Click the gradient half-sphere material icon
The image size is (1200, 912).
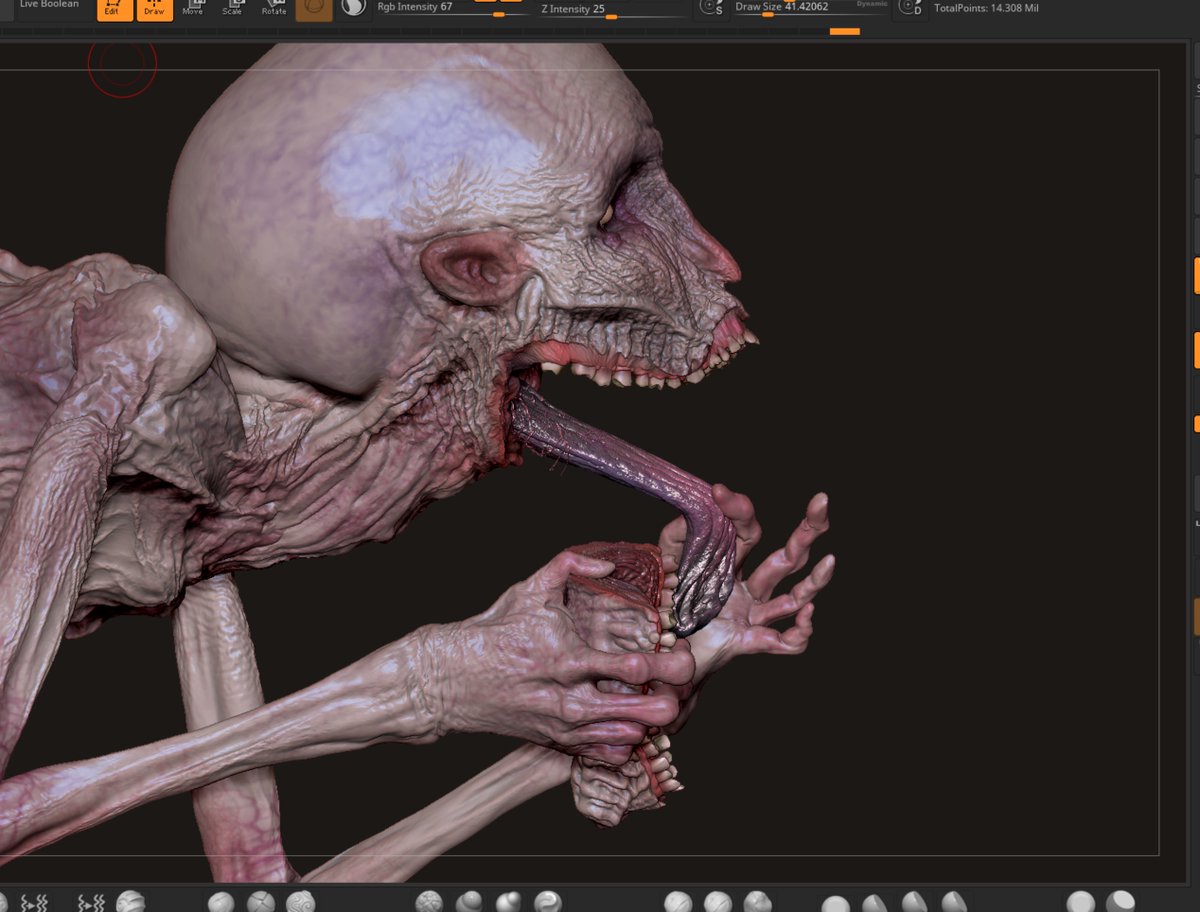[x=352, y=12]
